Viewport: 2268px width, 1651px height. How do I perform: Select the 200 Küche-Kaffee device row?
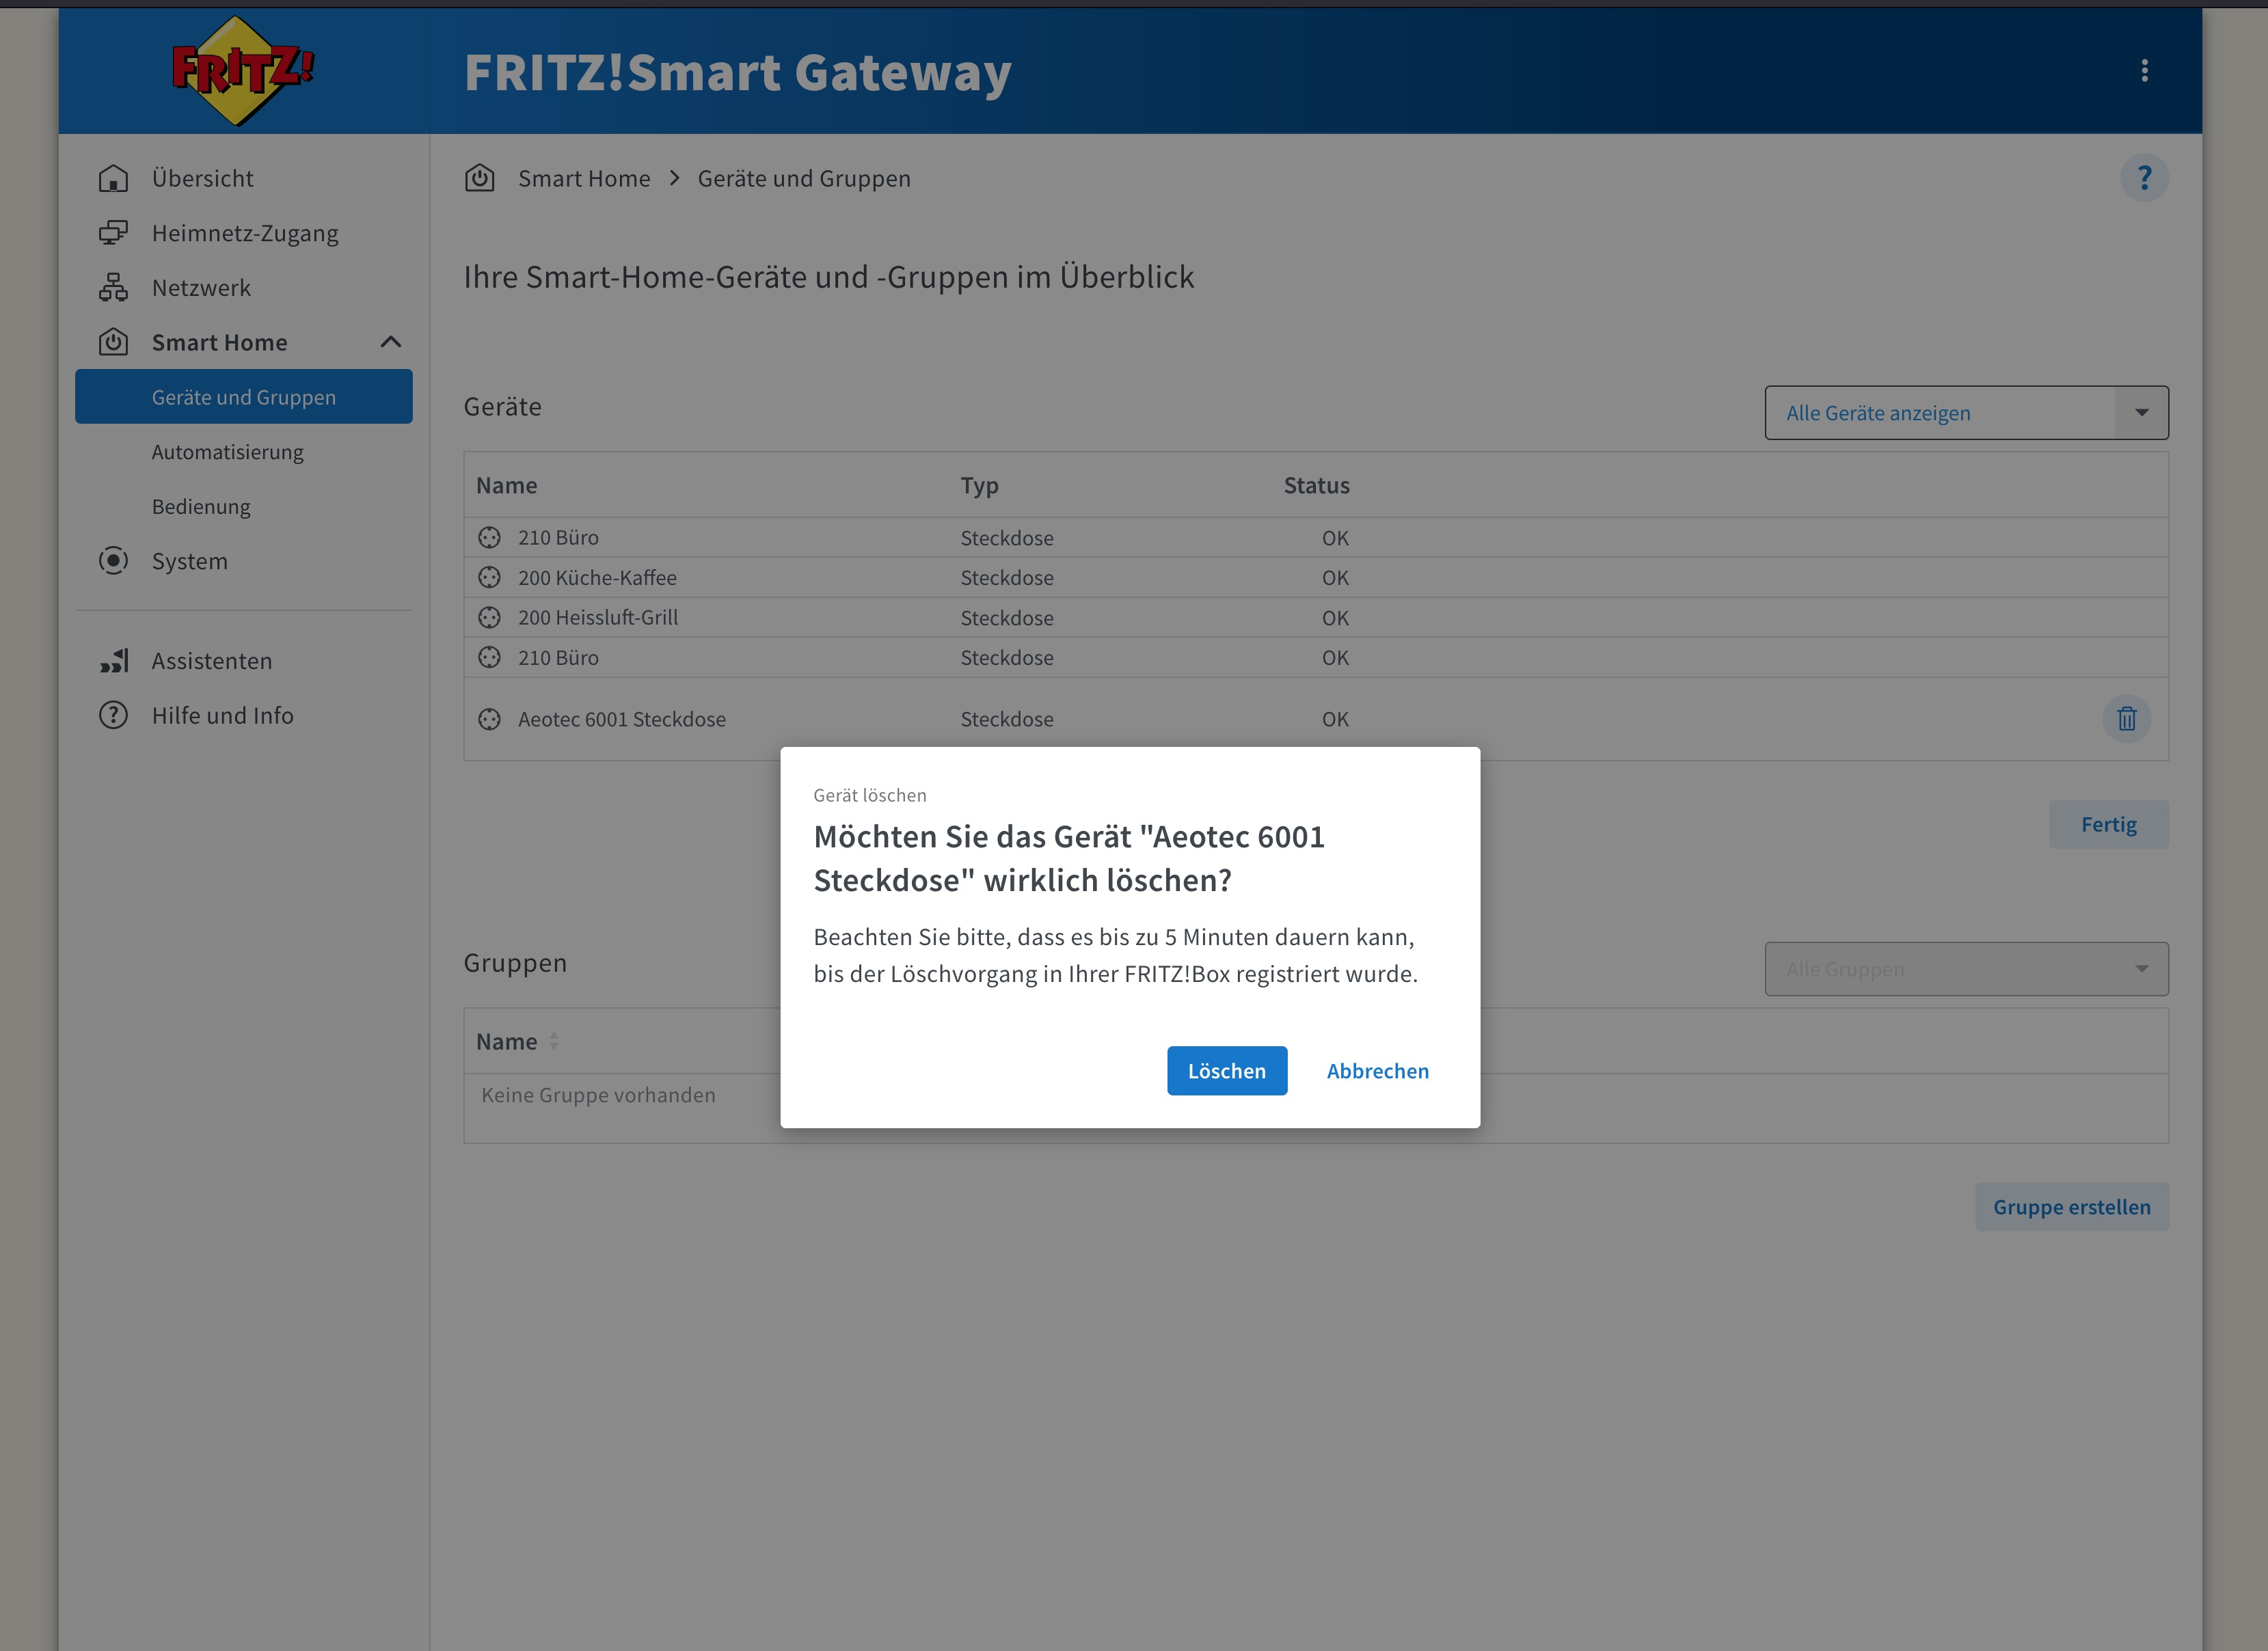(597, 578)
